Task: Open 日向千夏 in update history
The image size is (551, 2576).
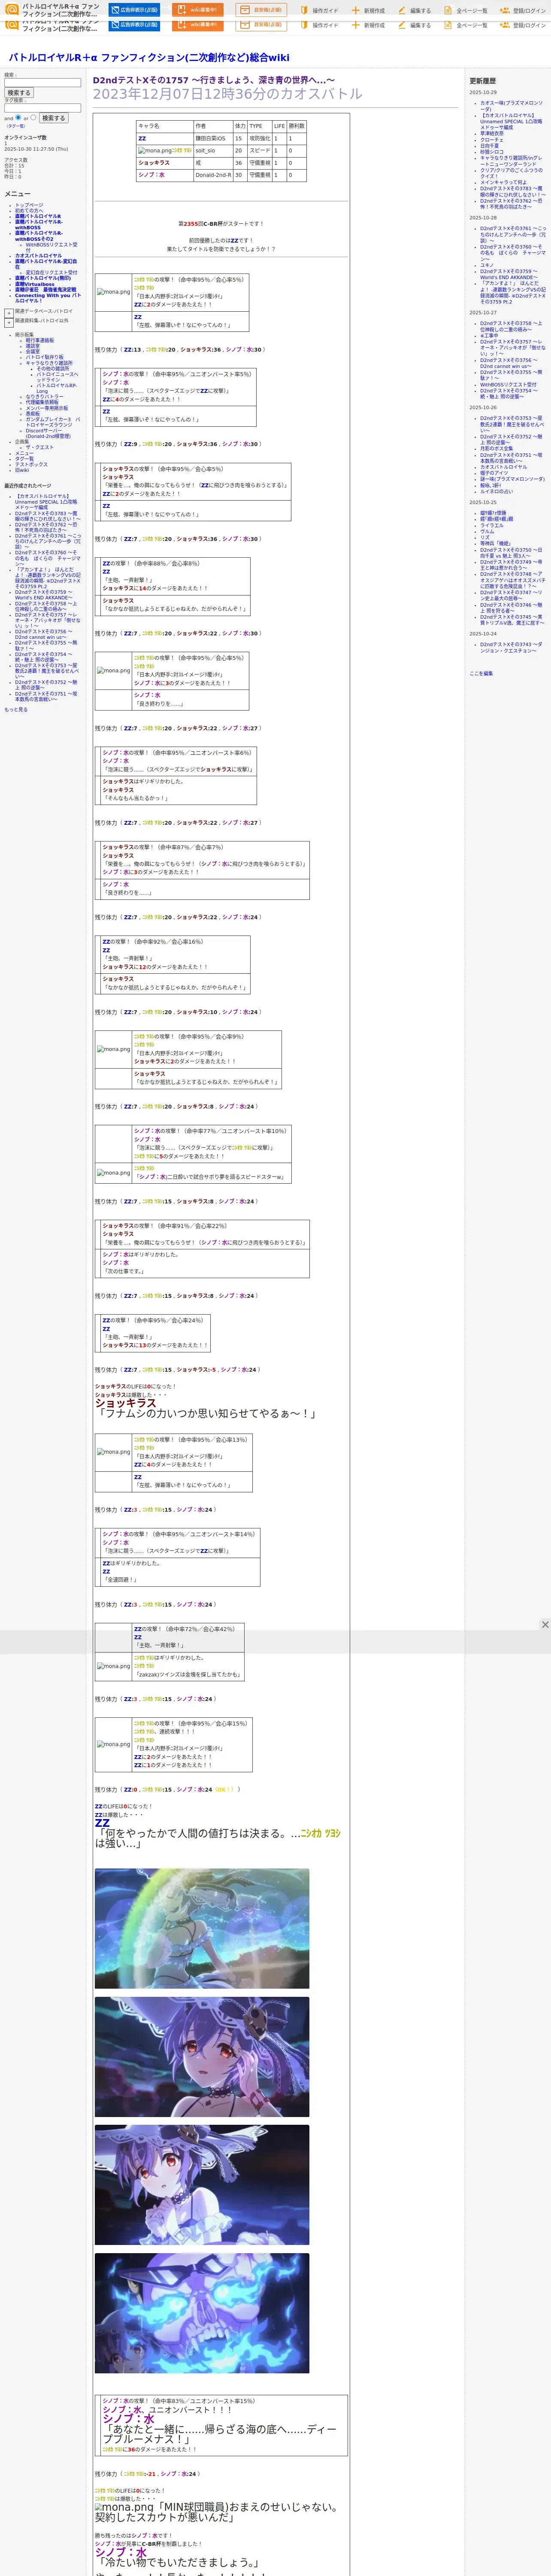Action: click(489, 146)
